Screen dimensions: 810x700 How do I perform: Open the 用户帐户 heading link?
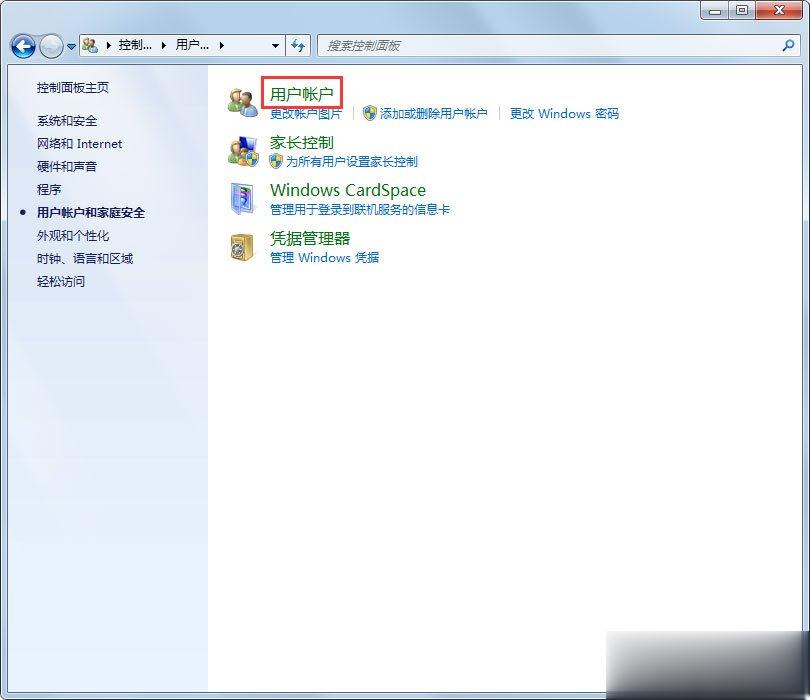click(x=302, y=94)
